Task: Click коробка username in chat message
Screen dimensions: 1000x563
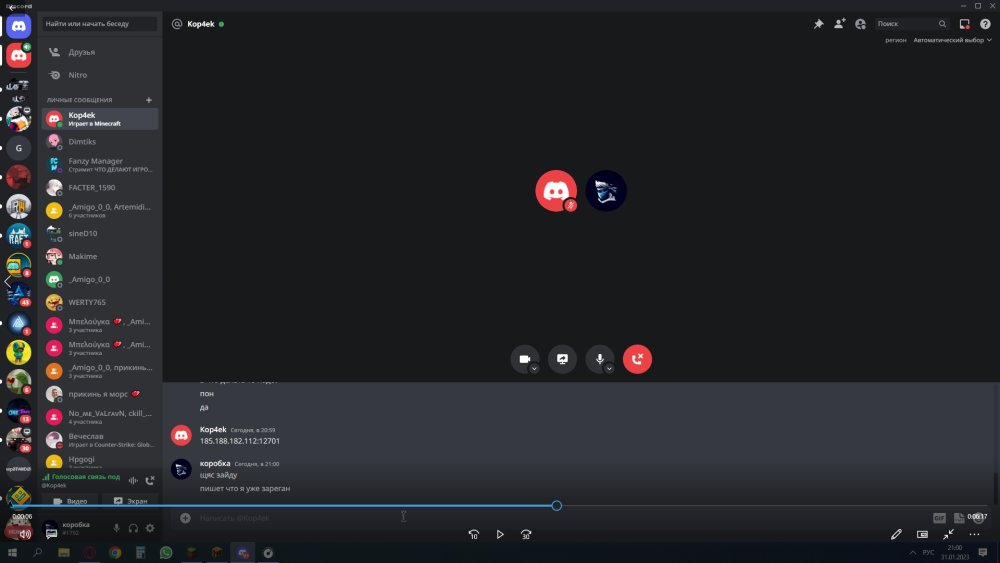Action: [x=215, y=464]
